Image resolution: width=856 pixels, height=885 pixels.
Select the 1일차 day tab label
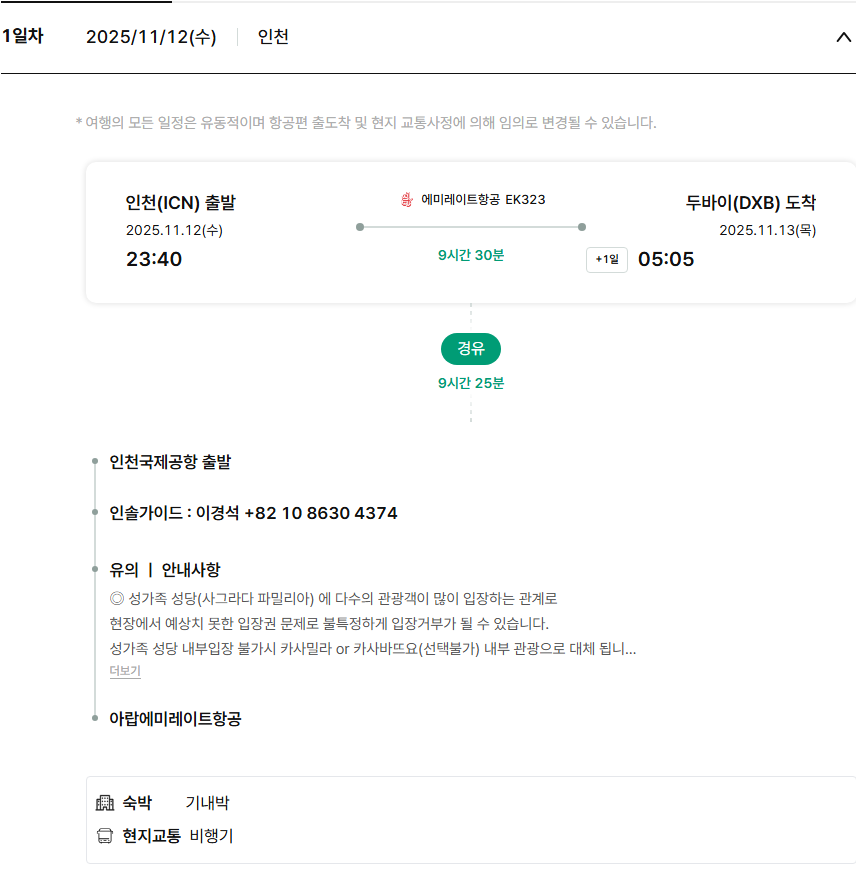(22, 37)
